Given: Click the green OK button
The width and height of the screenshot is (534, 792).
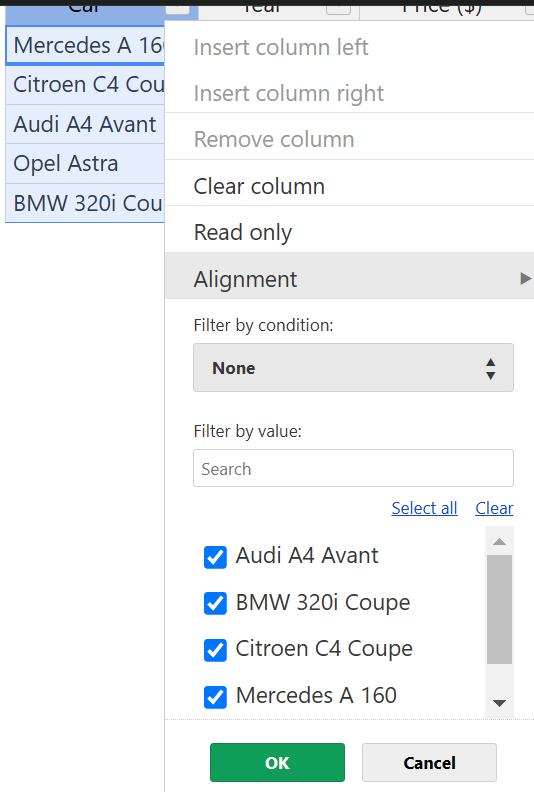Looking at the screenshot, I should tap(277, 762).
